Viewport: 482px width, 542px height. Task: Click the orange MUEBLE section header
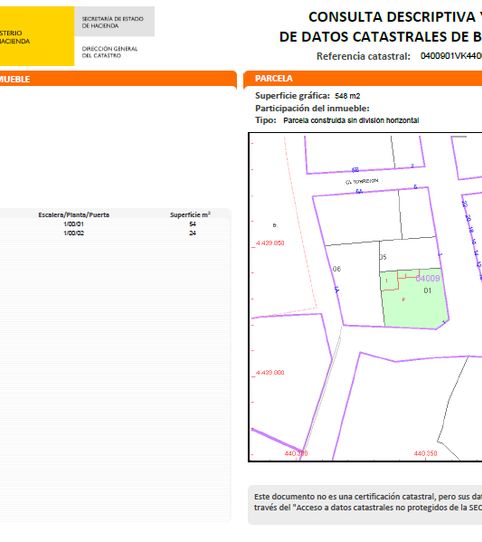pyautogui.click(x=118, y=79)
